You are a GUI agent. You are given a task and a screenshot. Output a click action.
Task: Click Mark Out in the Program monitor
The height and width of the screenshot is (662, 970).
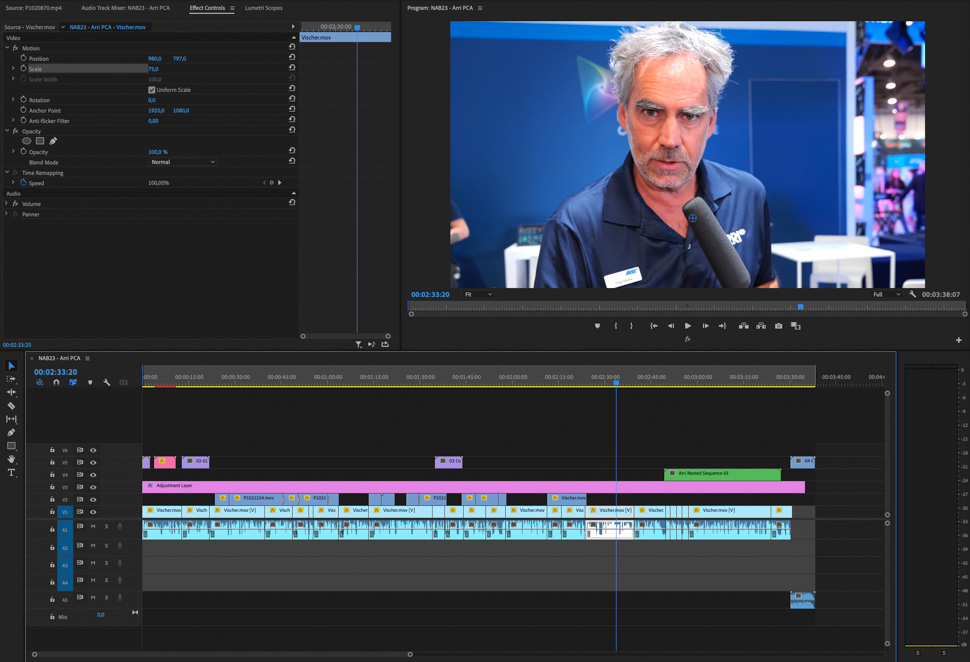coord(631,326)
